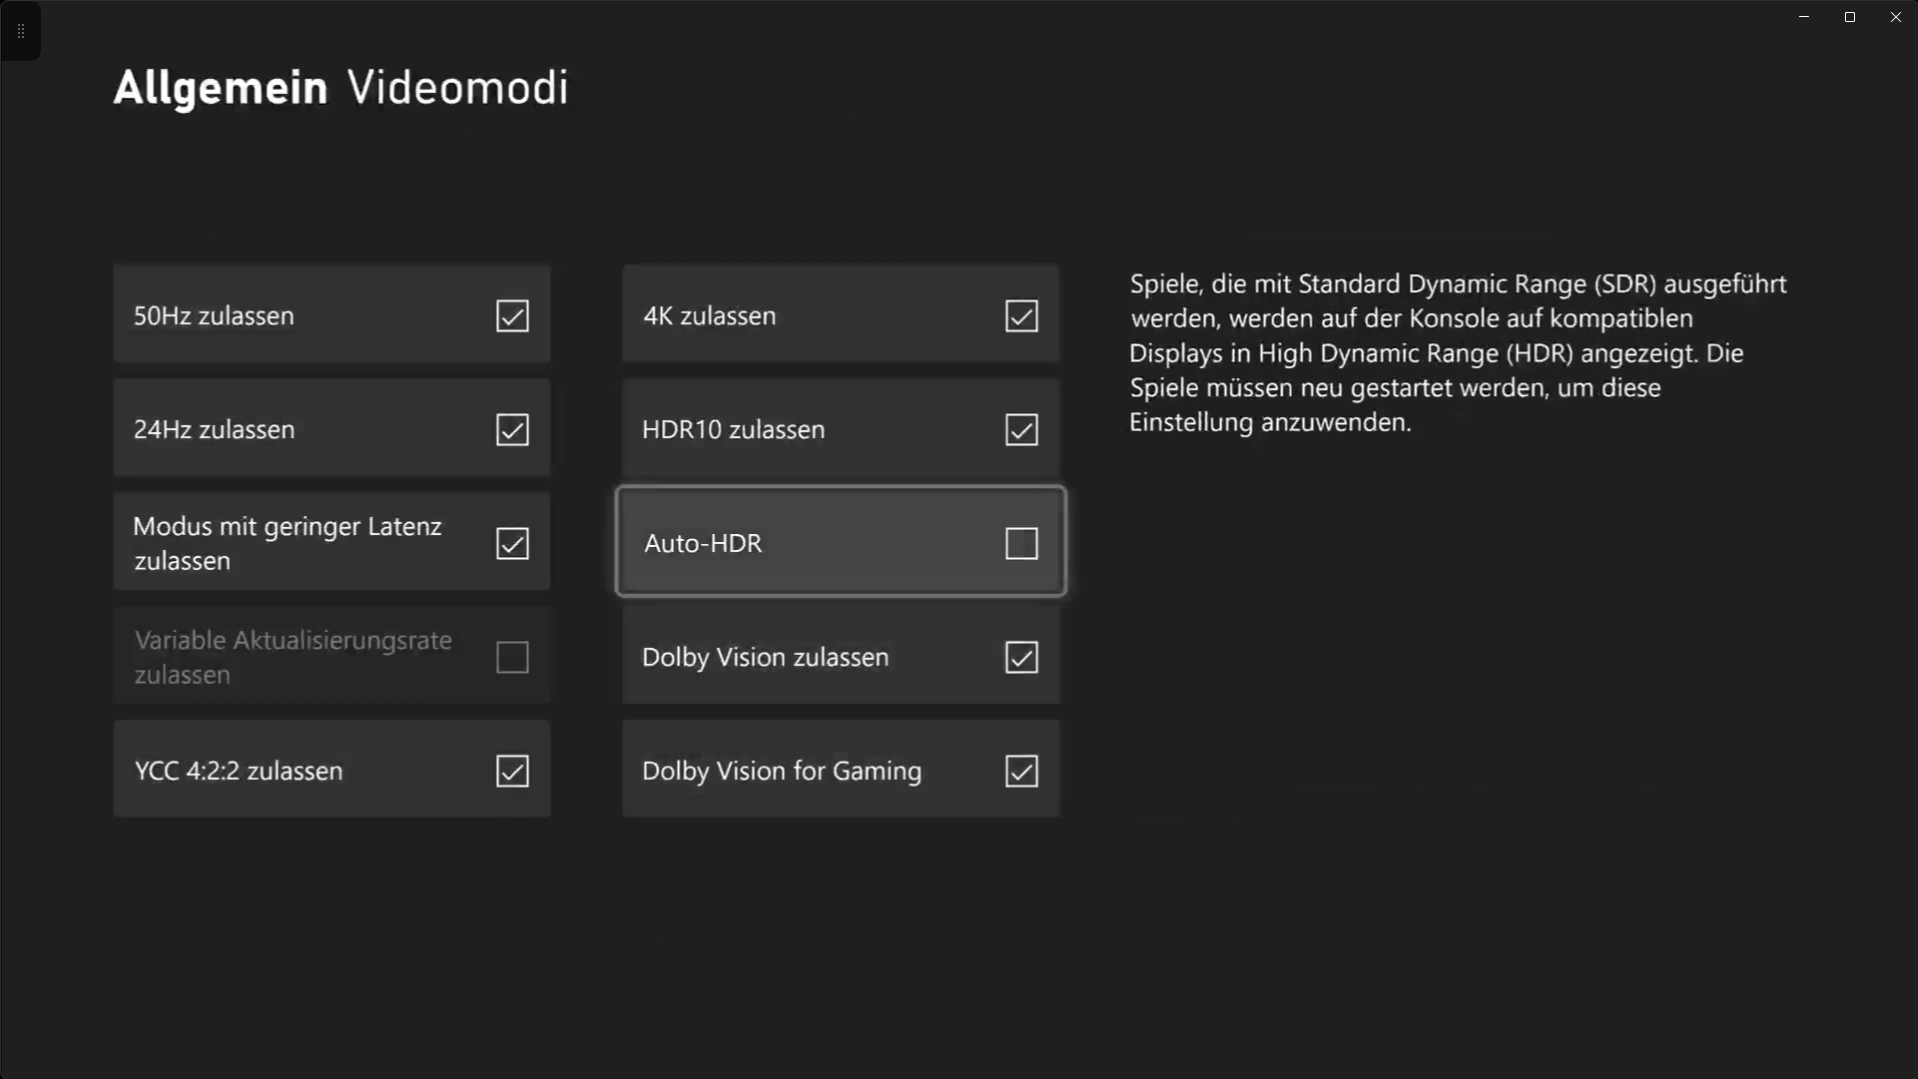Click the drag handle icon in top-left corner
The height and width of the screenshot is (1079, 1918).
(21, 31)
